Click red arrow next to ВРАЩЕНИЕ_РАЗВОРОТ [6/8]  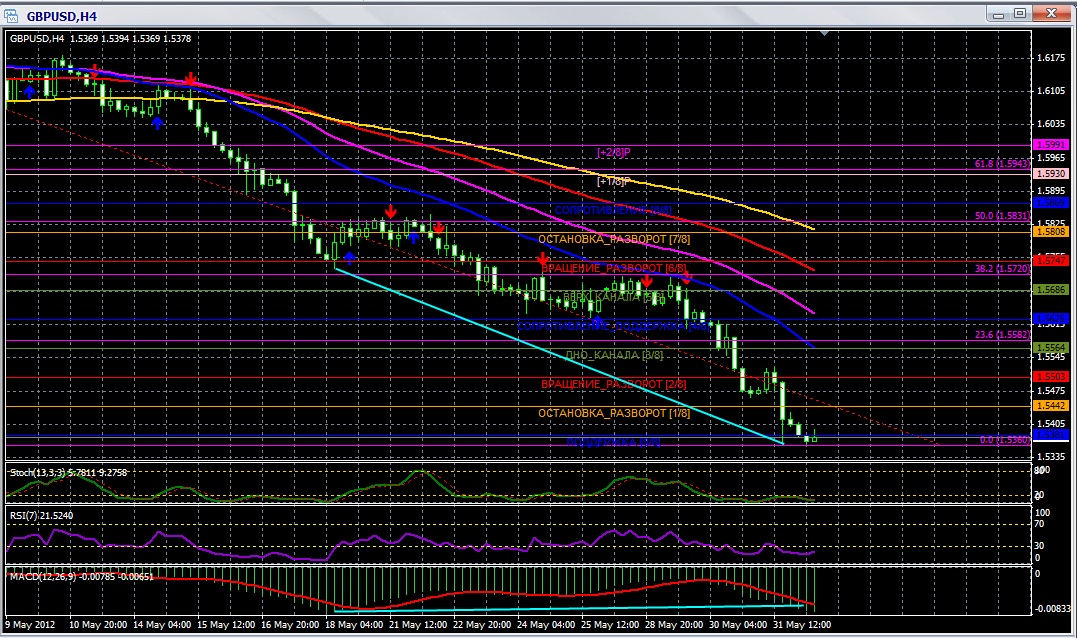[x=541, y=260]
